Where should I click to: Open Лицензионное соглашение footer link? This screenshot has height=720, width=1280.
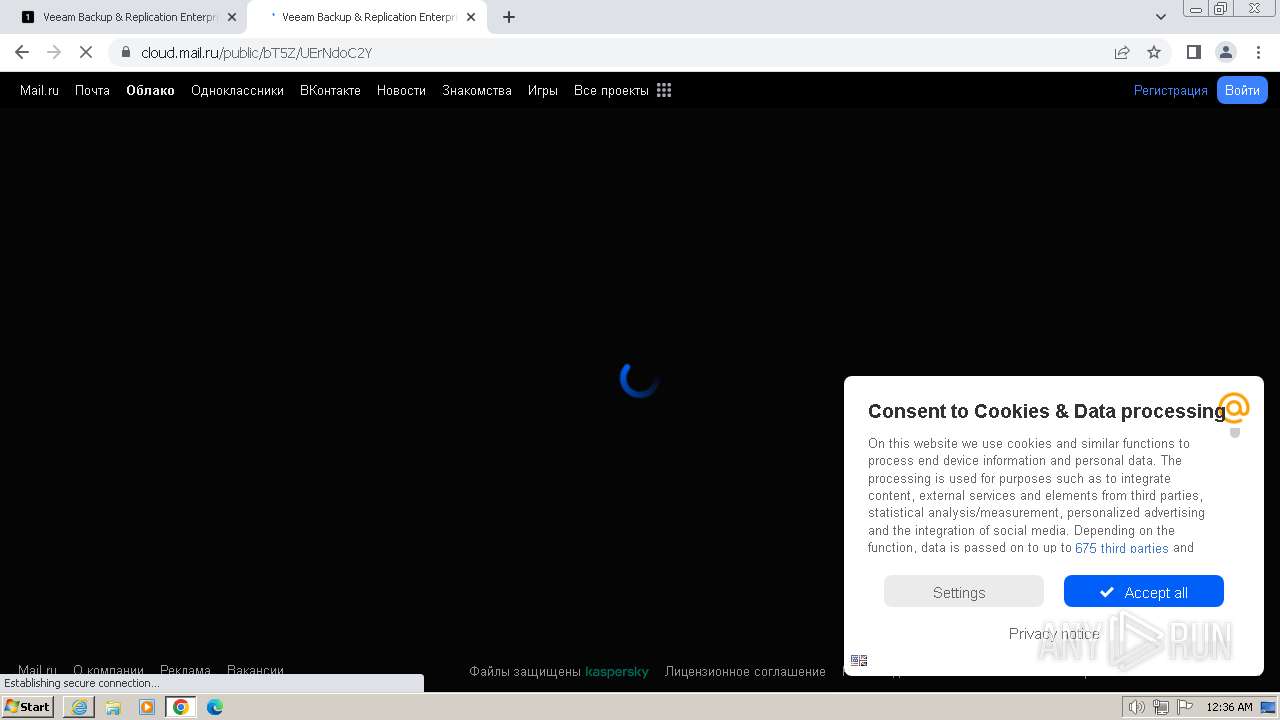click(745, 671)
